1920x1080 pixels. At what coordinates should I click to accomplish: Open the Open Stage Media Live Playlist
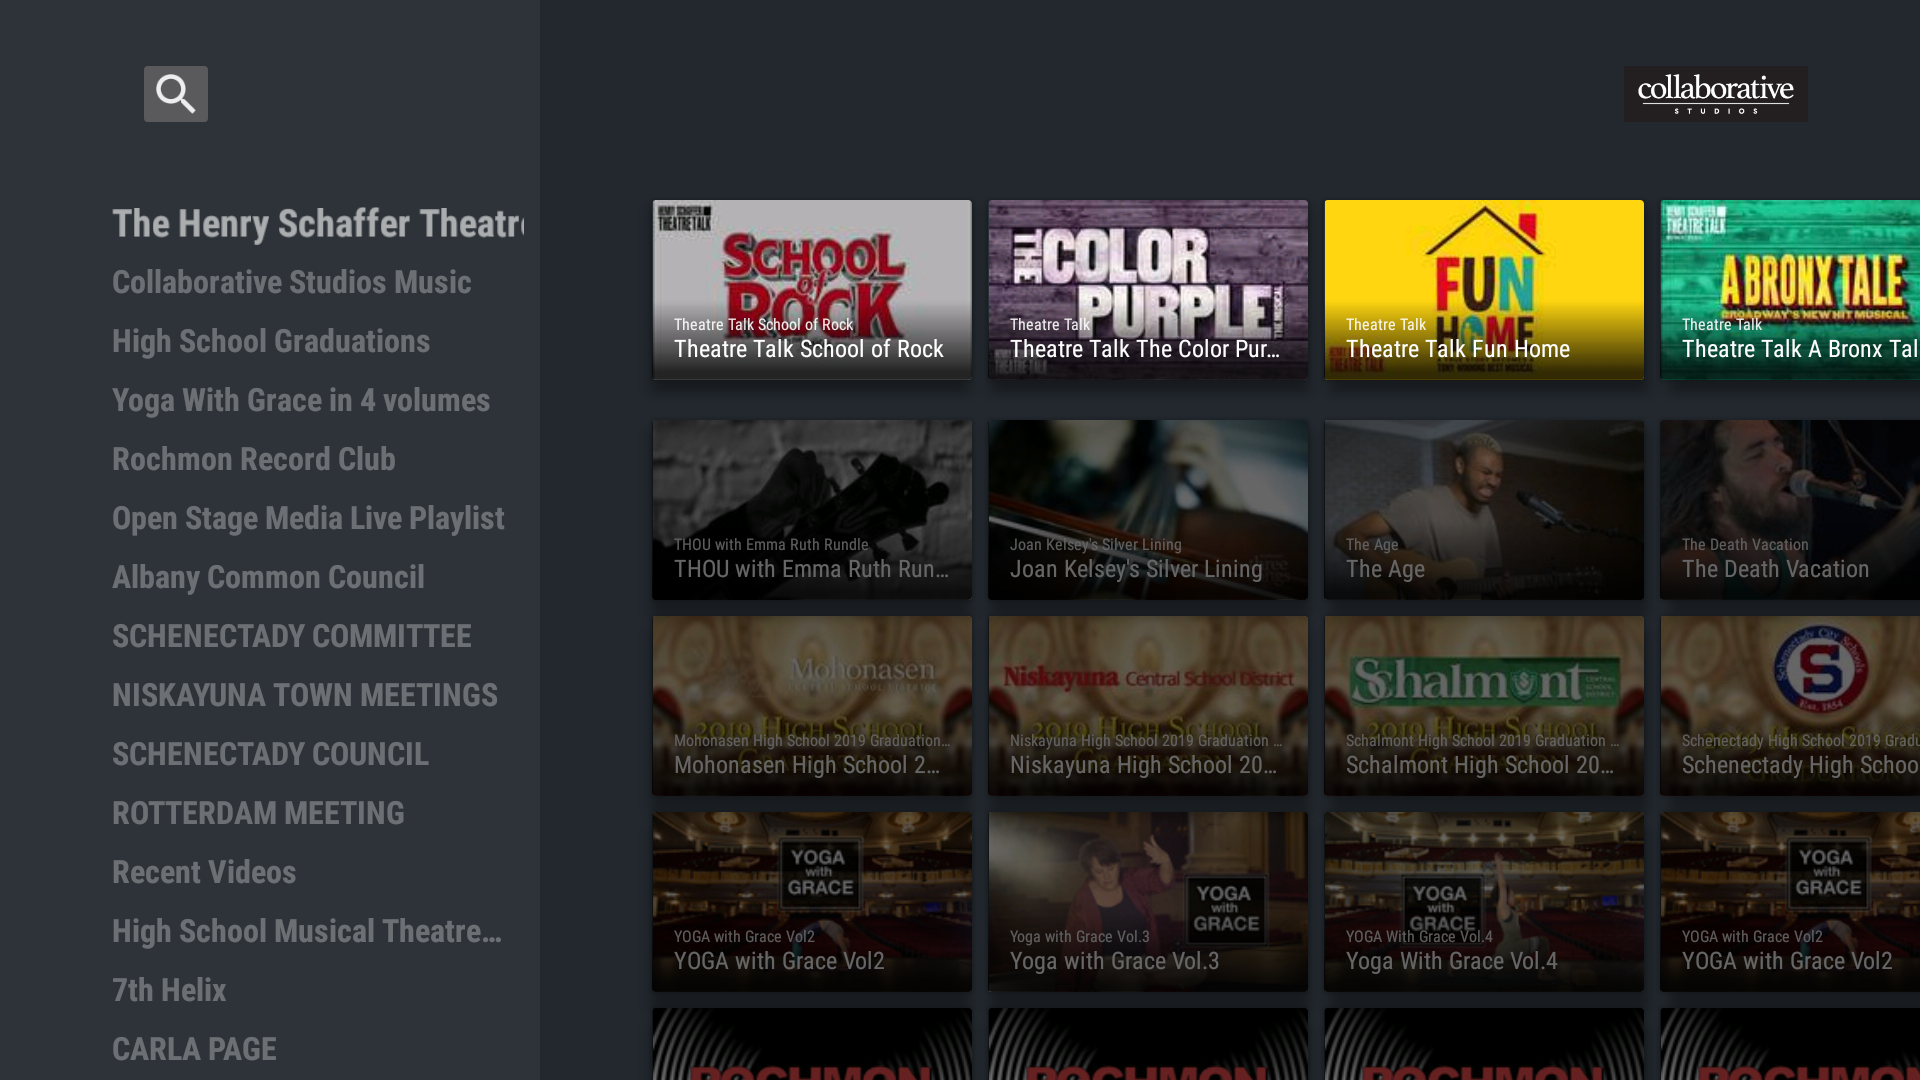pos(308,518)
